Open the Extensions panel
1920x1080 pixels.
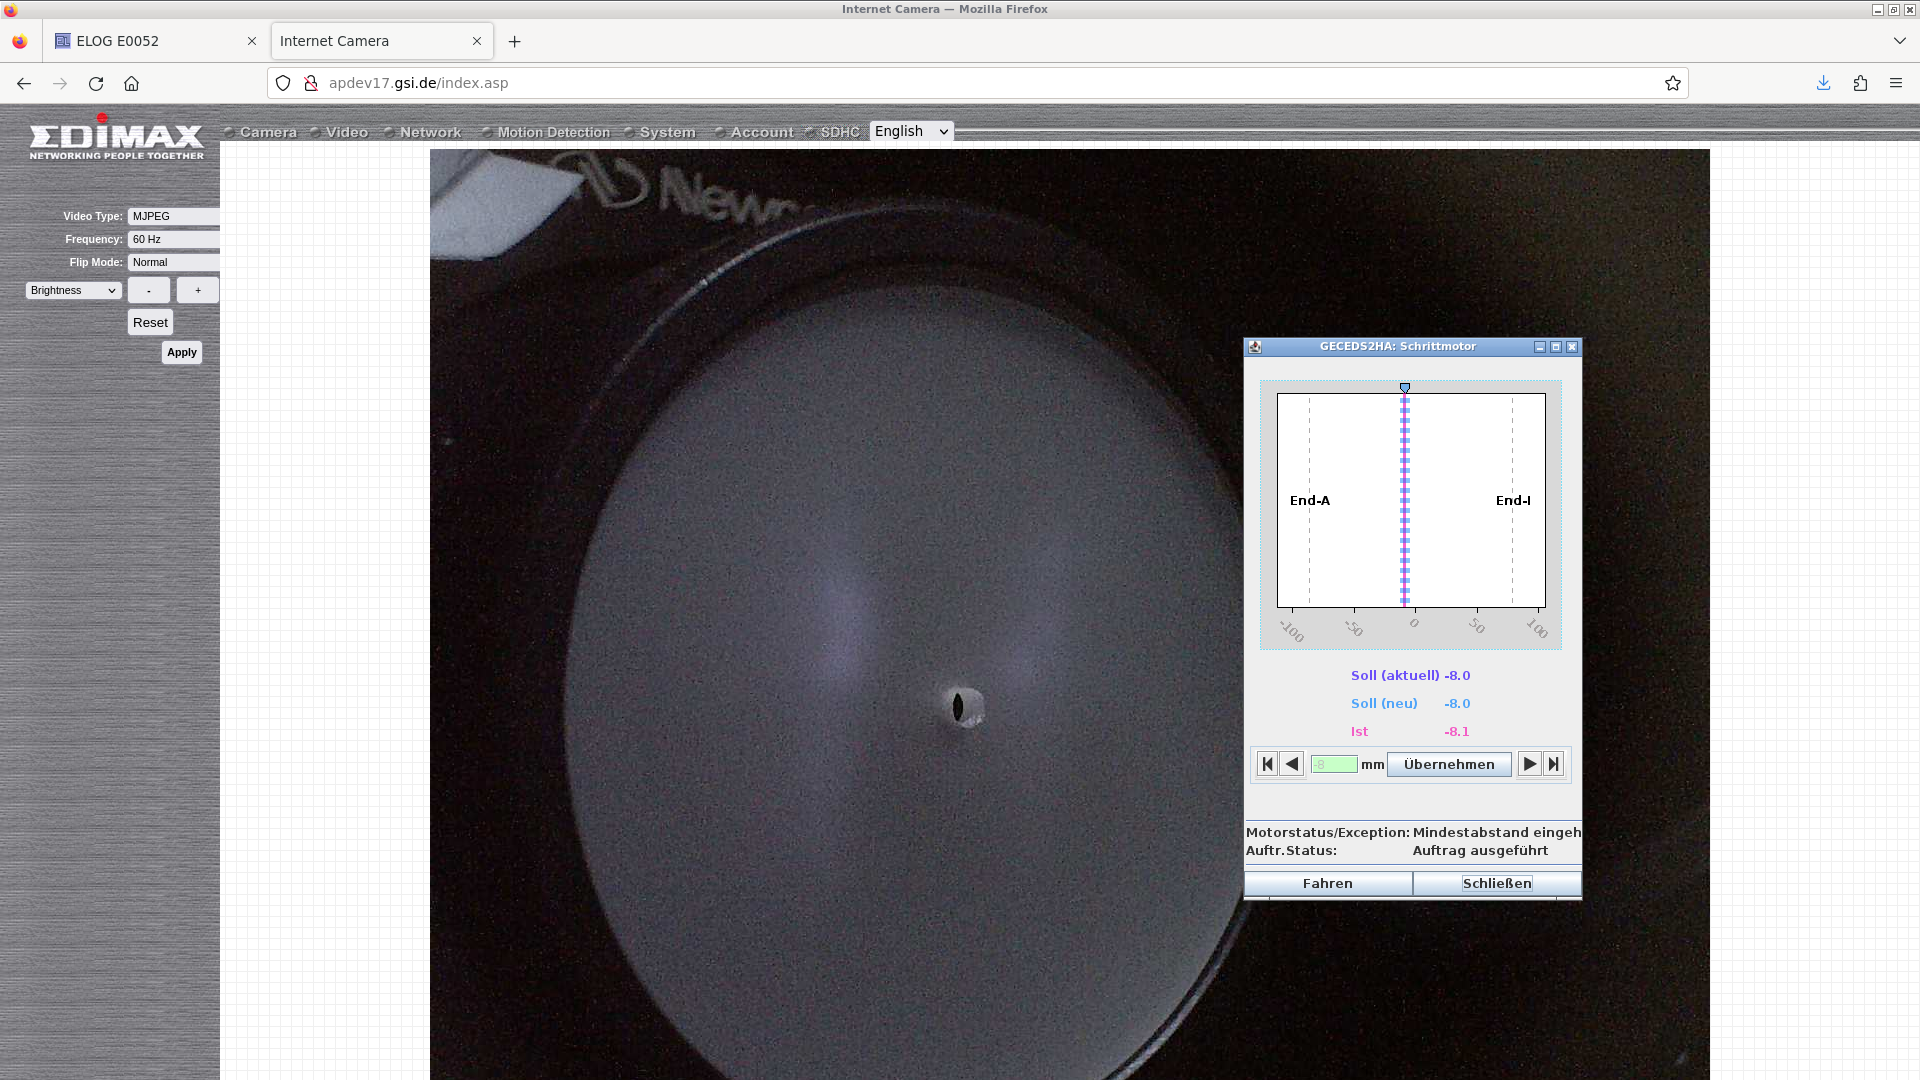pyautogui.click(x=1860, y=83)
